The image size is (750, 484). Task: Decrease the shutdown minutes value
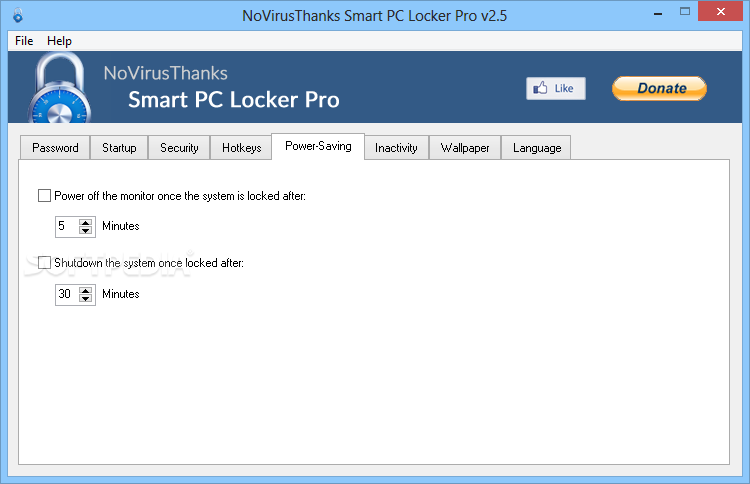(86, 298)
